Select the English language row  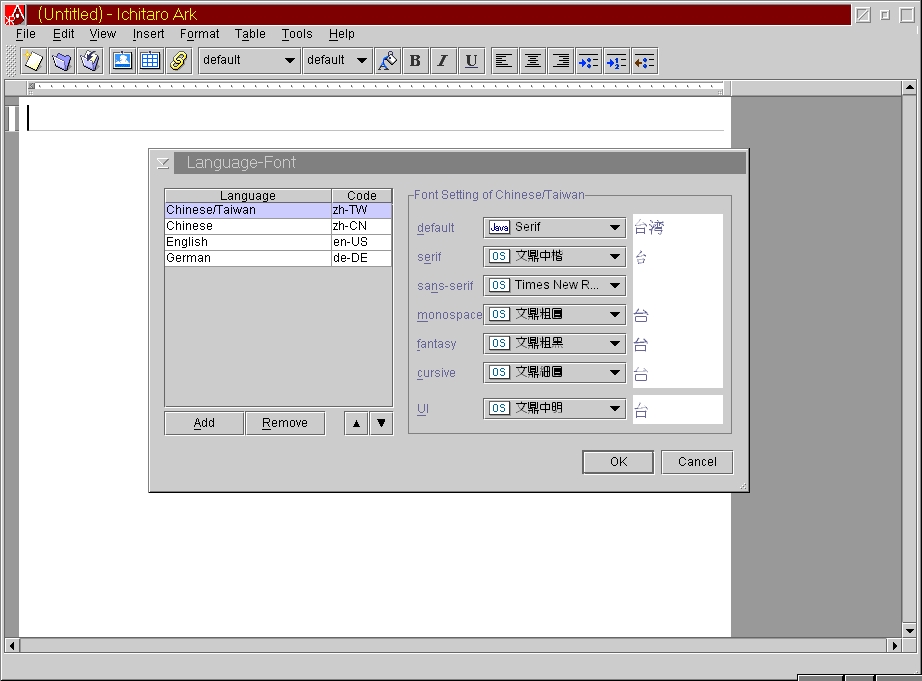[x=278, y=242]
